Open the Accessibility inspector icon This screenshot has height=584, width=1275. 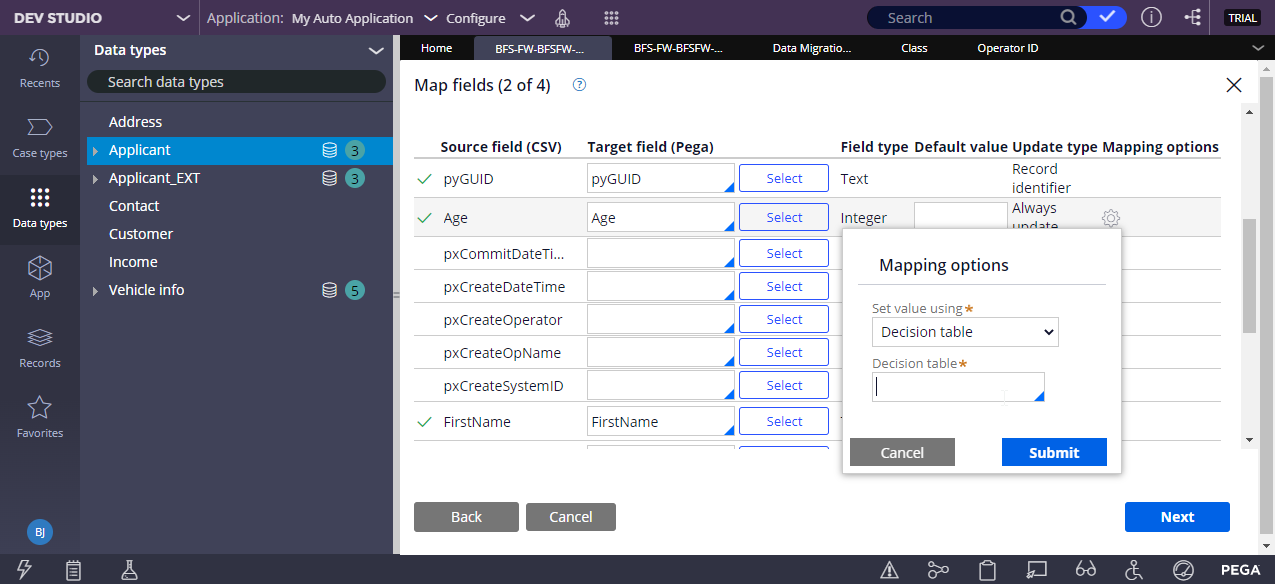(1133, 569)
